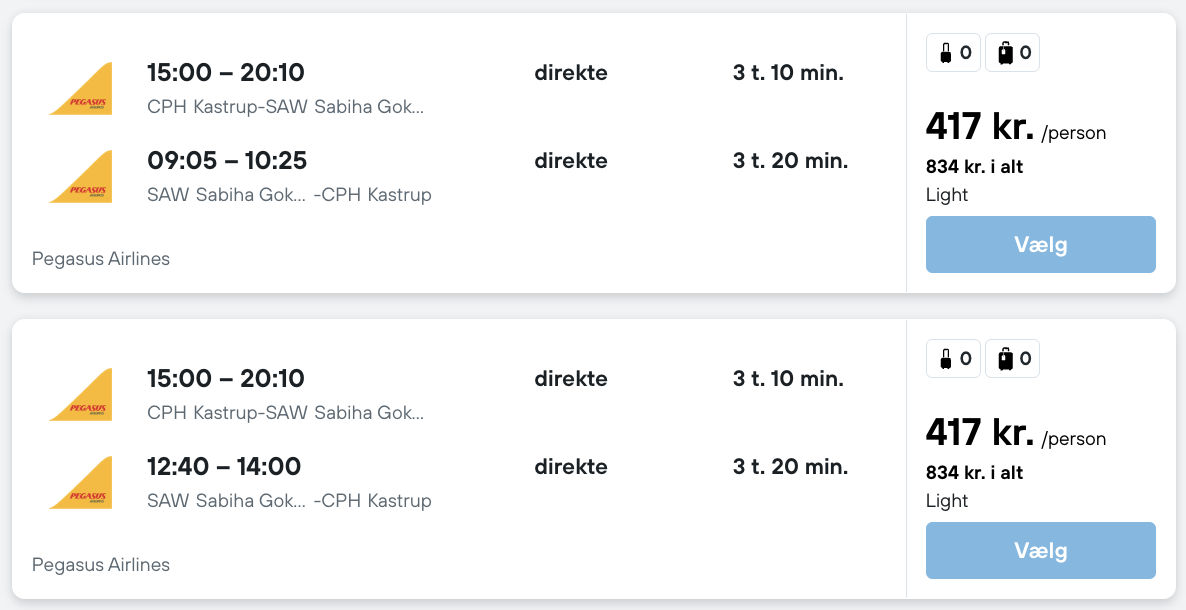This screenshot has width=1186, height=610.
Task: Click carry-on bag icon in first card
Action: tap(945, 53)
